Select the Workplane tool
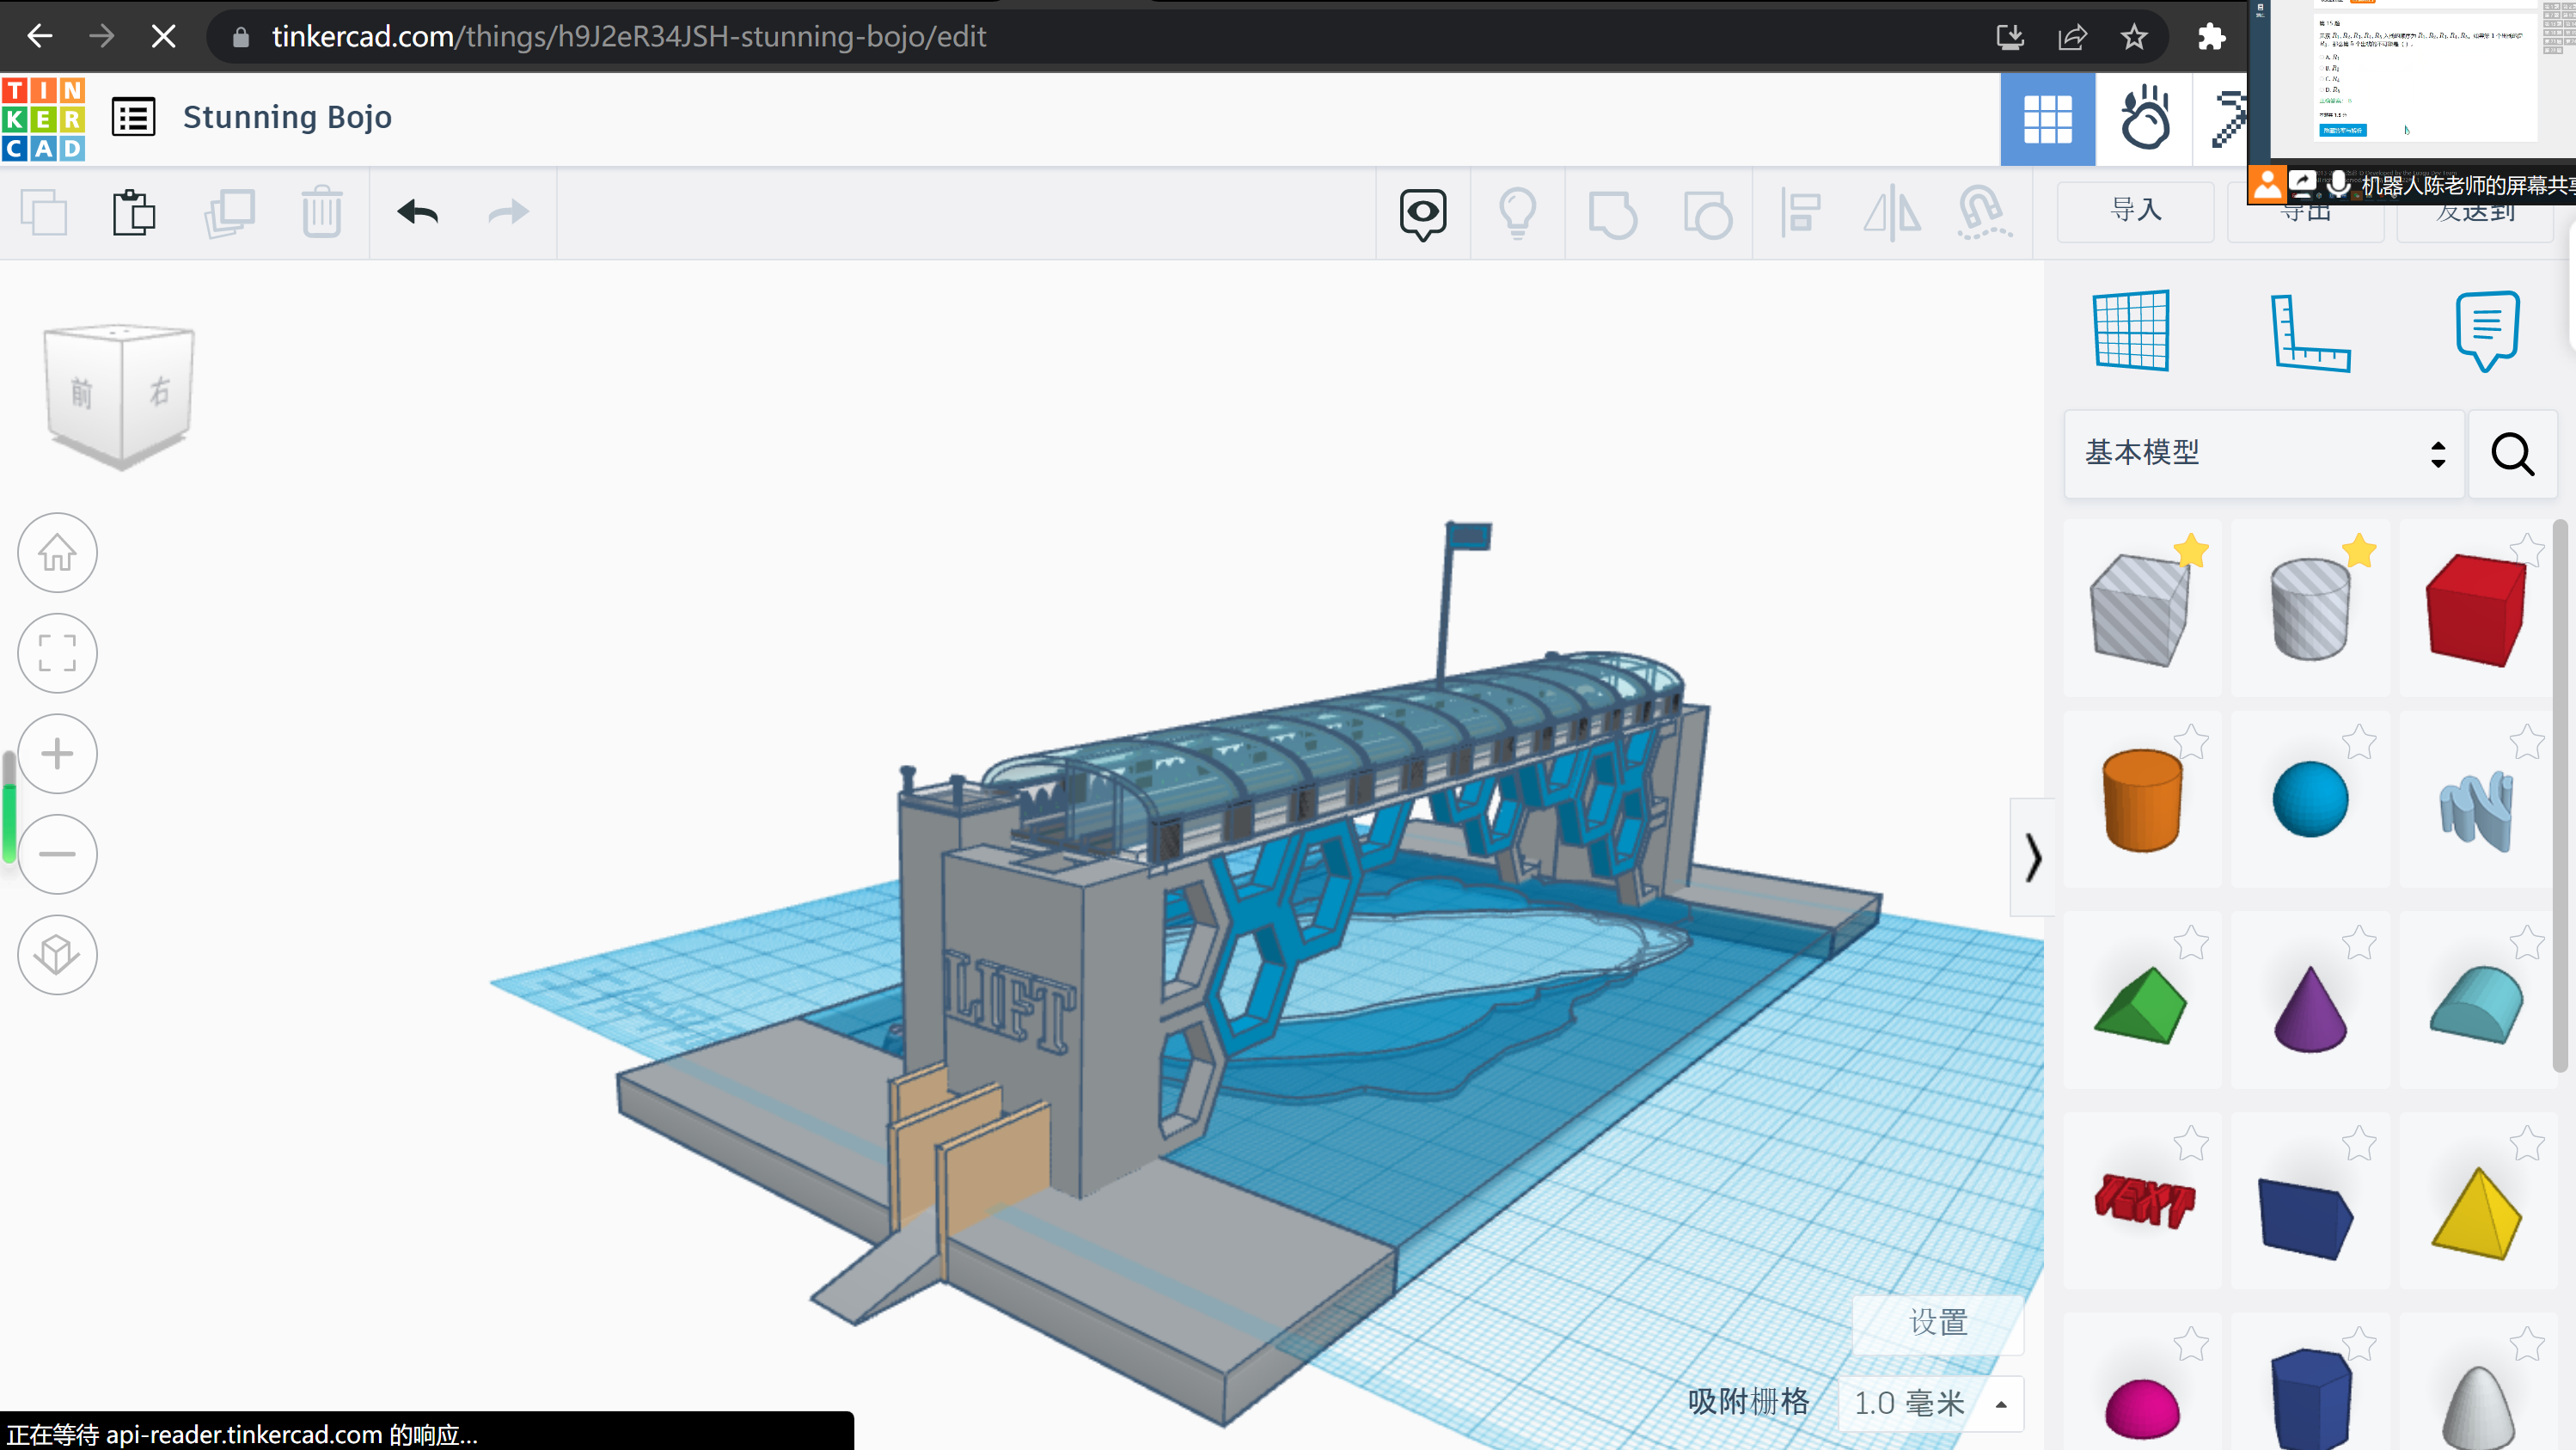 click(2131, 331)
